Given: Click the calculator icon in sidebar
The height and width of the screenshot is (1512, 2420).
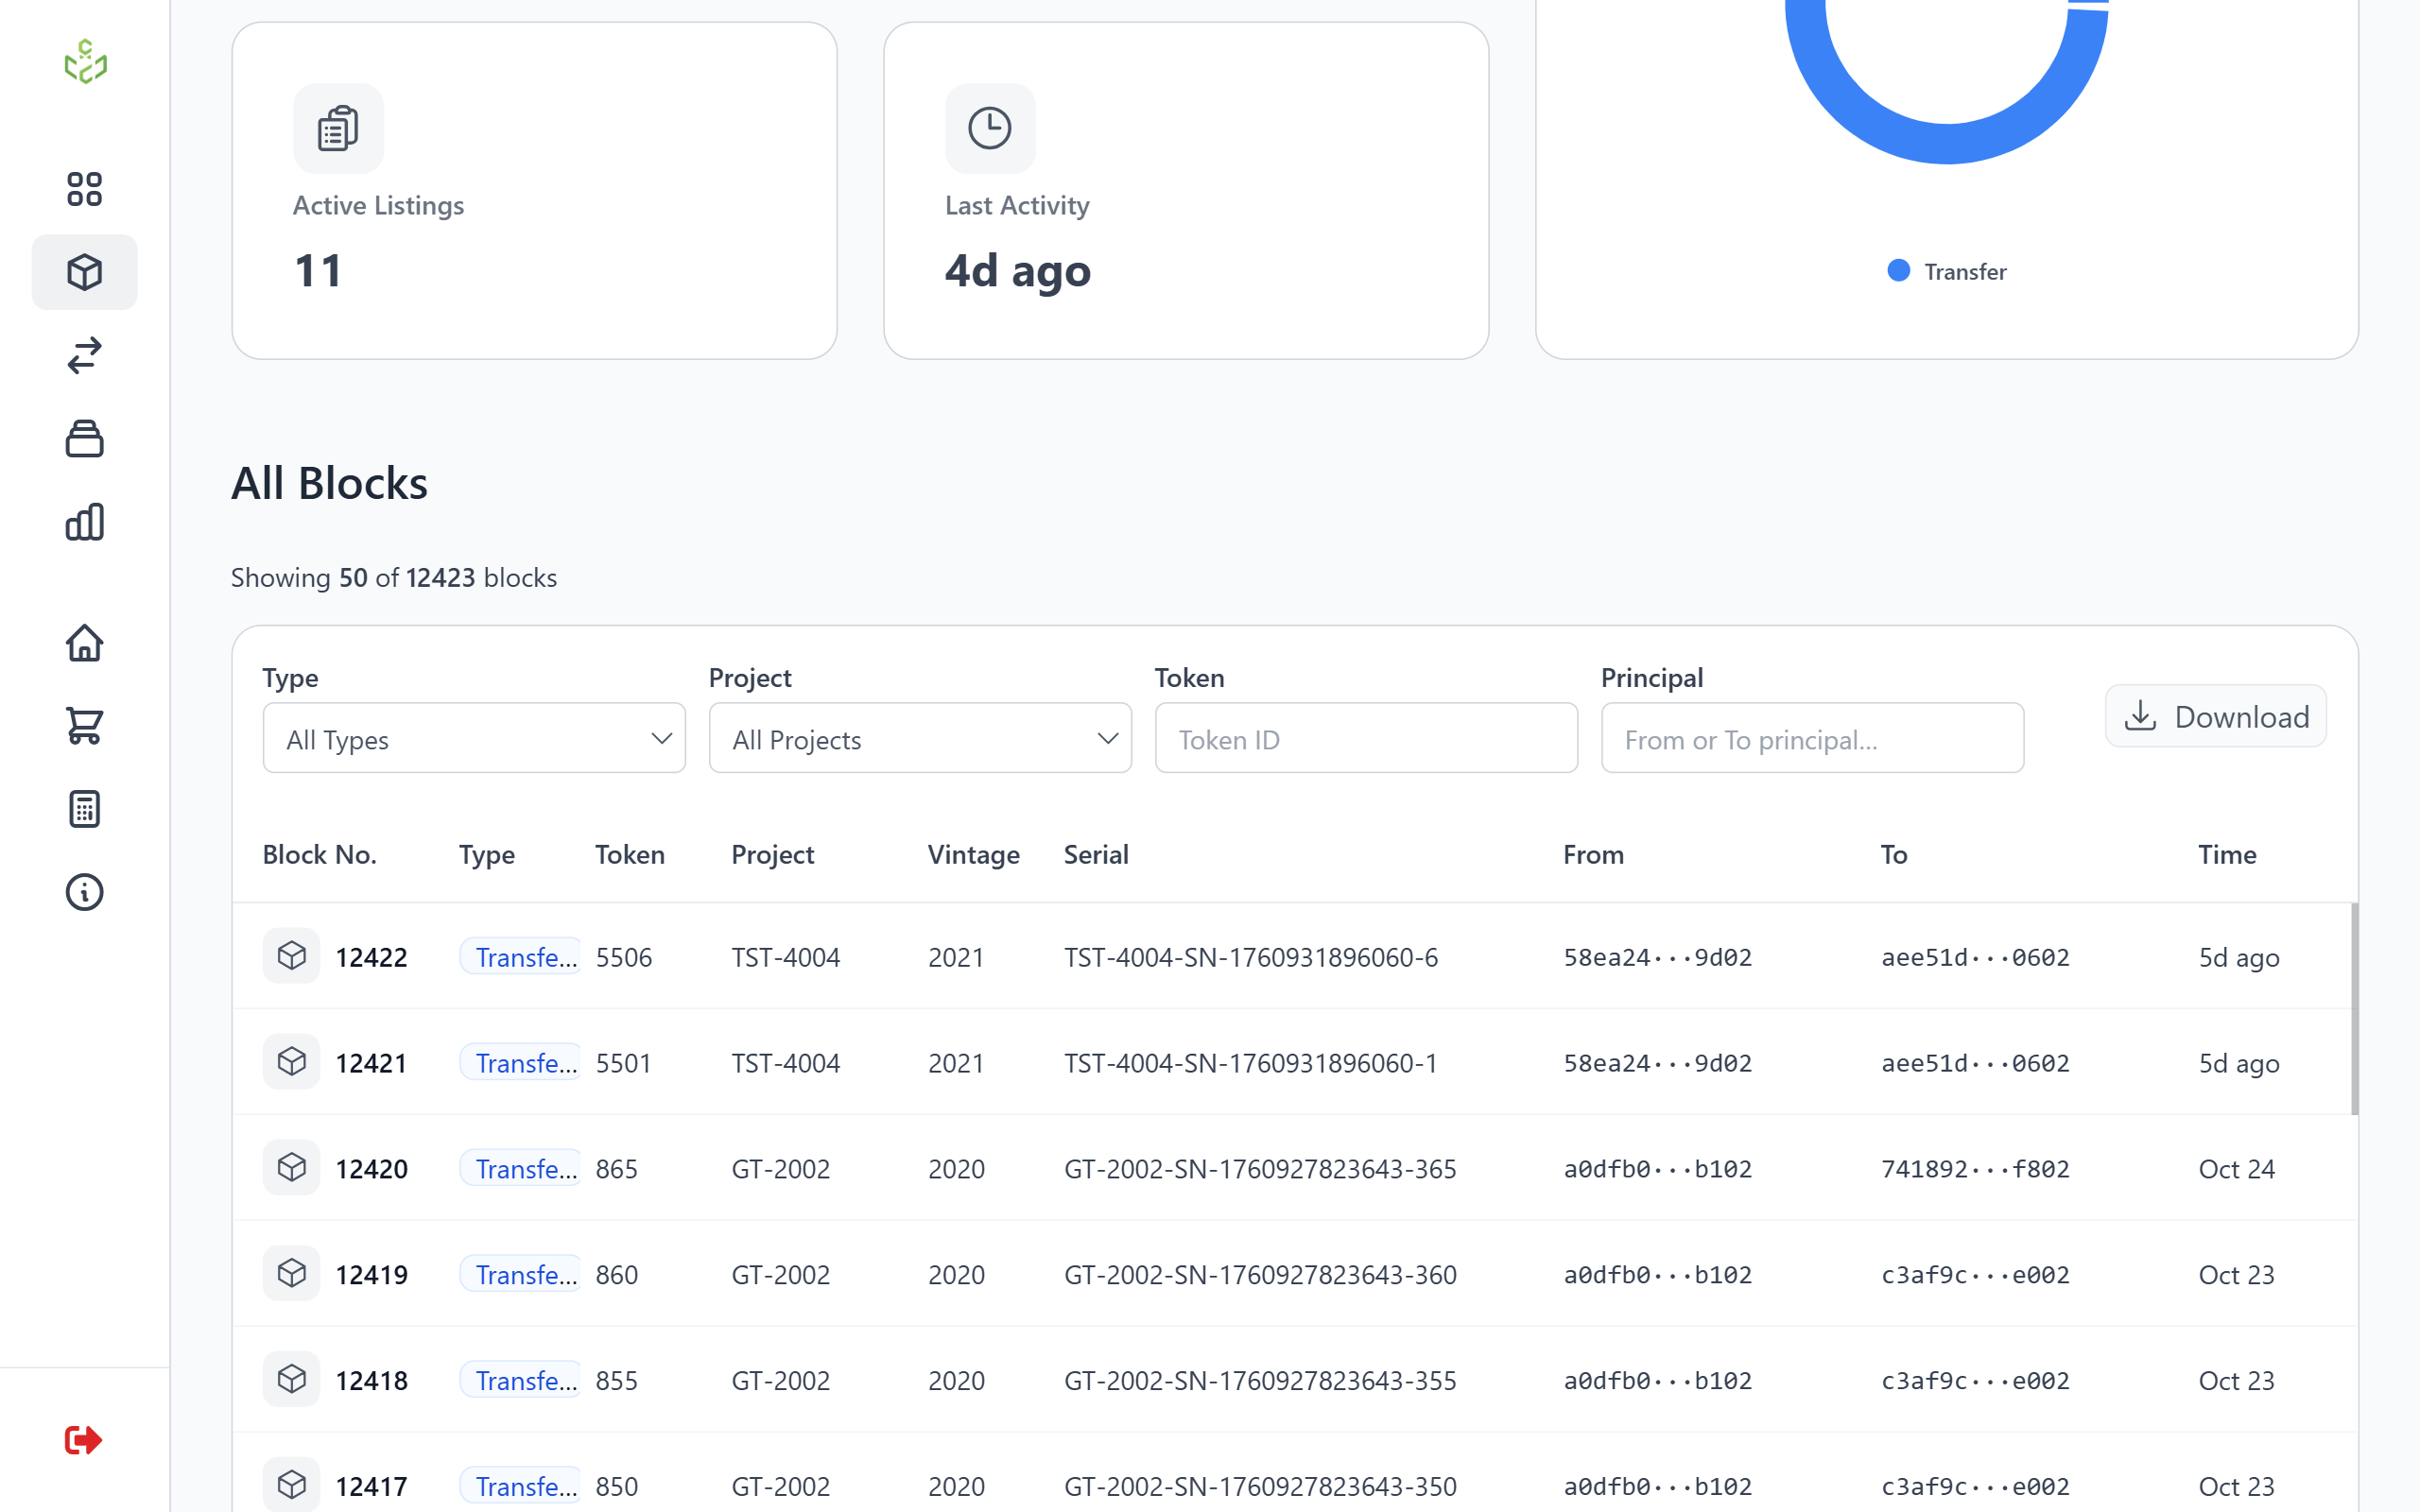Looking at the screenshot, I should (x=84, y=809).
